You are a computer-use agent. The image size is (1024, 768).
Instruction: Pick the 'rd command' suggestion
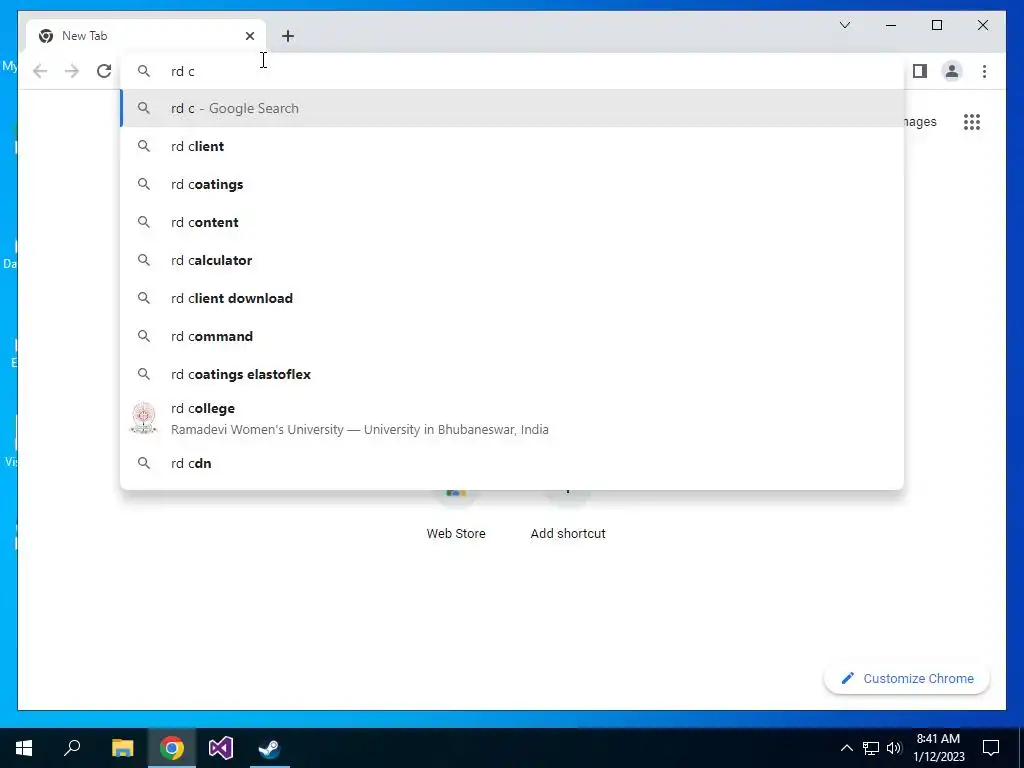[512, 336]
